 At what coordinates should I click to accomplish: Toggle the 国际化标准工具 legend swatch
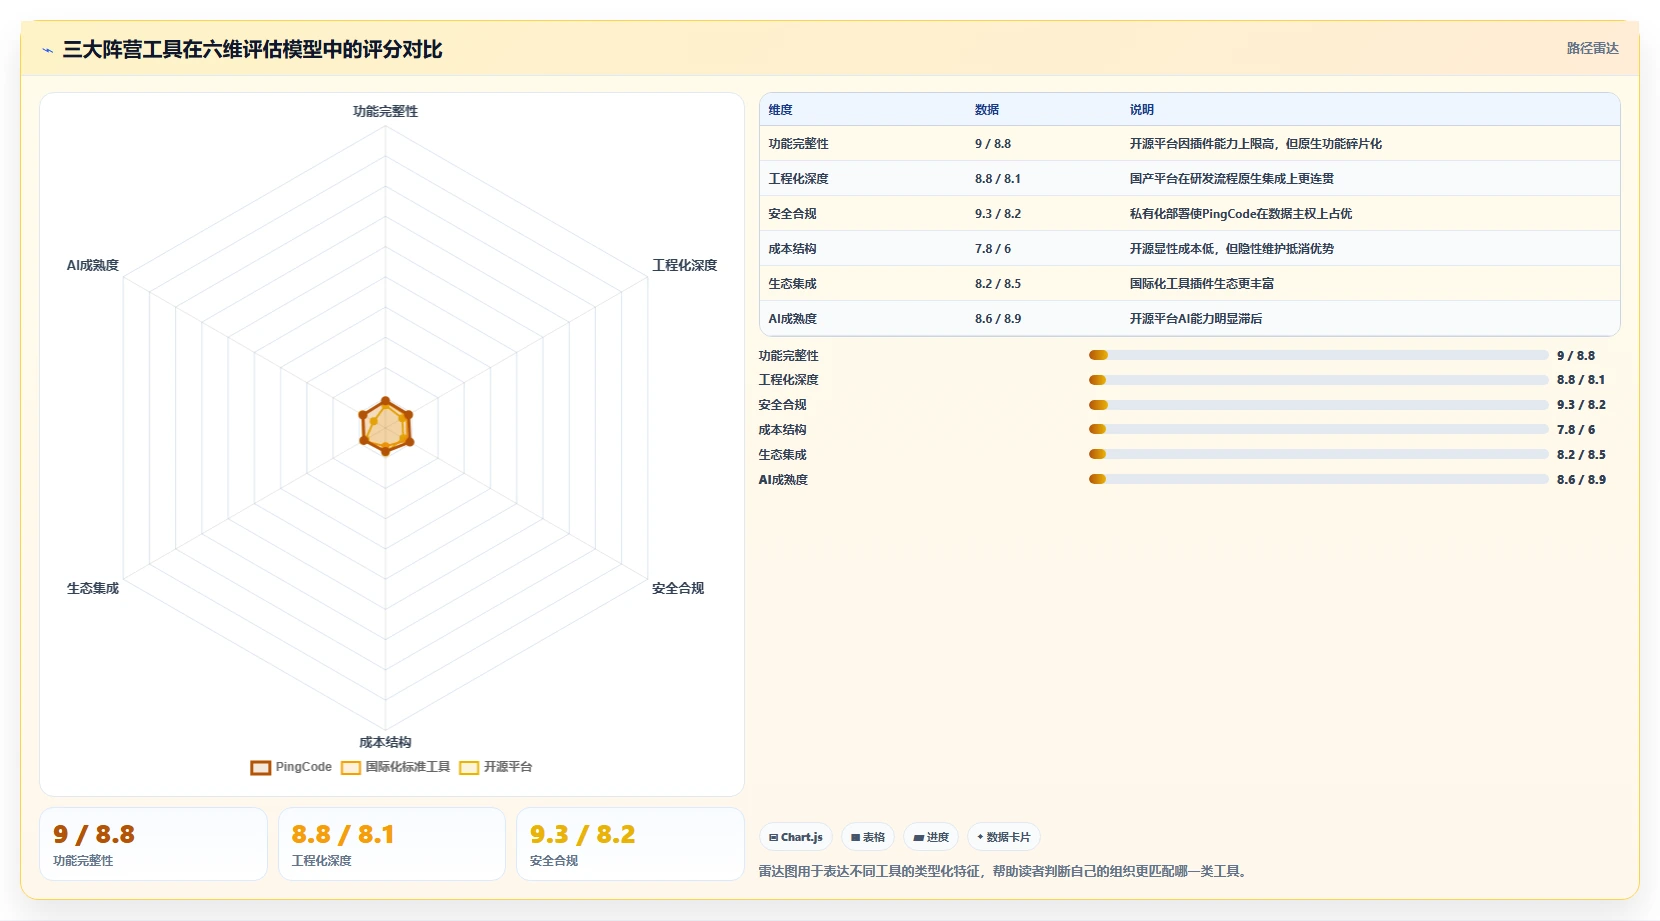351,768
